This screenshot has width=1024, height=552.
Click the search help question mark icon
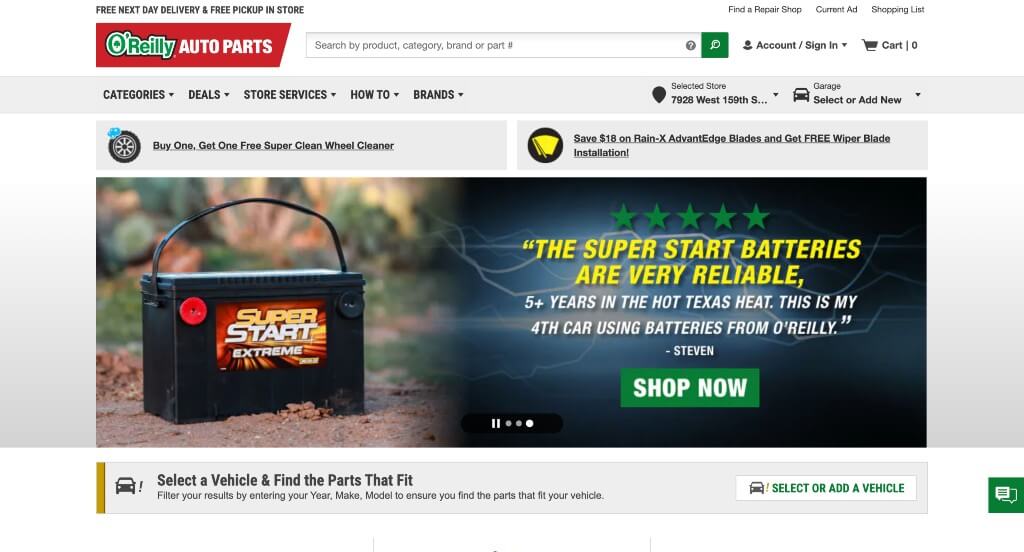pos(690,45)
